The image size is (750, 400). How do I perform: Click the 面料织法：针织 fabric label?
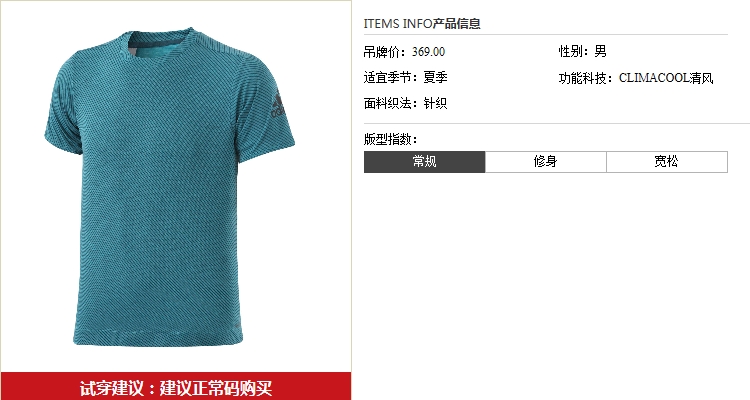click(x=406, y=103)
